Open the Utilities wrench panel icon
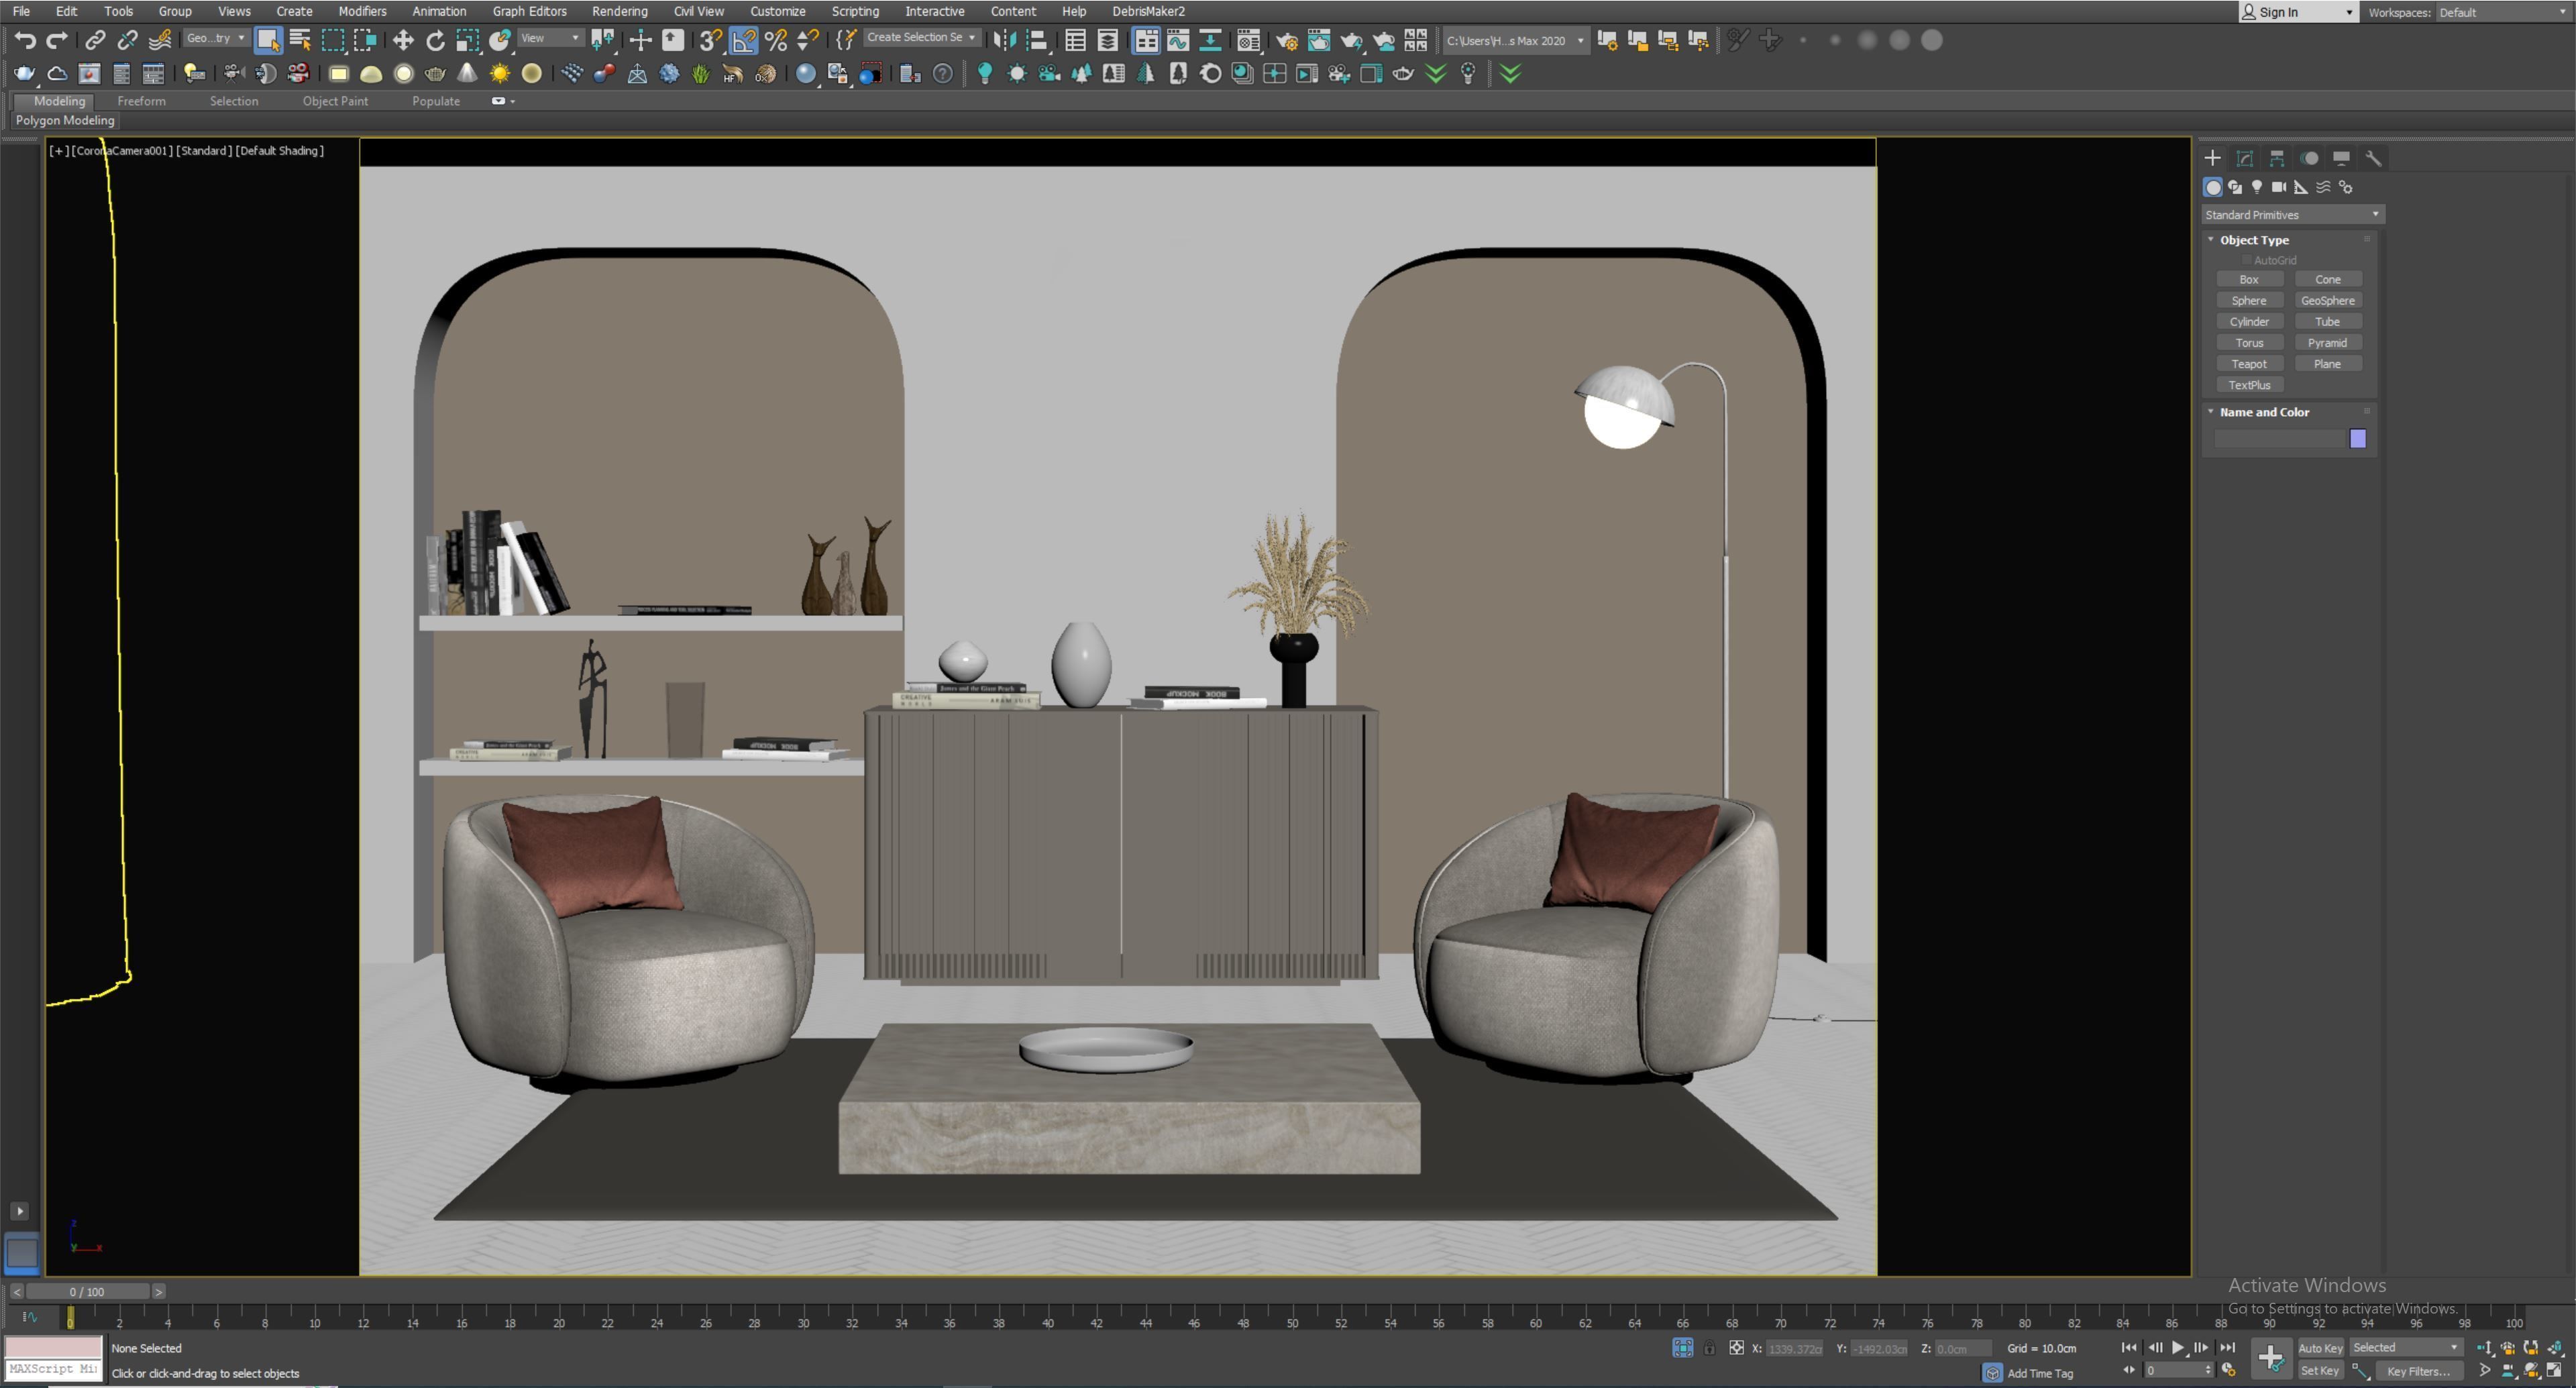 click(x=2373, y=158)
